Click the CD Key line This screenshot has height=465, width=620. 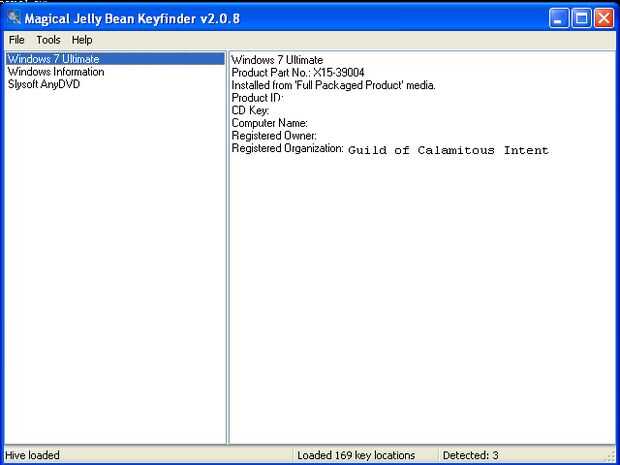click(x=250, y=110)
